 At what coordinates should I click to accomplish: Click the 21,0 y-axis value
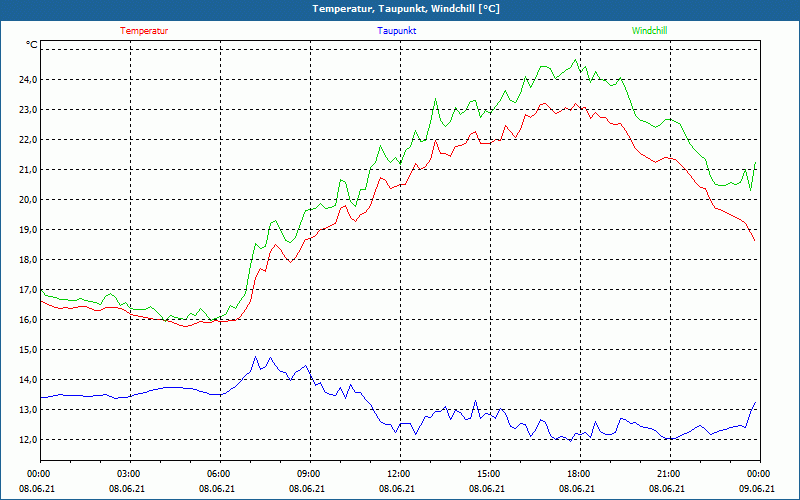click(x=29, y=169)
